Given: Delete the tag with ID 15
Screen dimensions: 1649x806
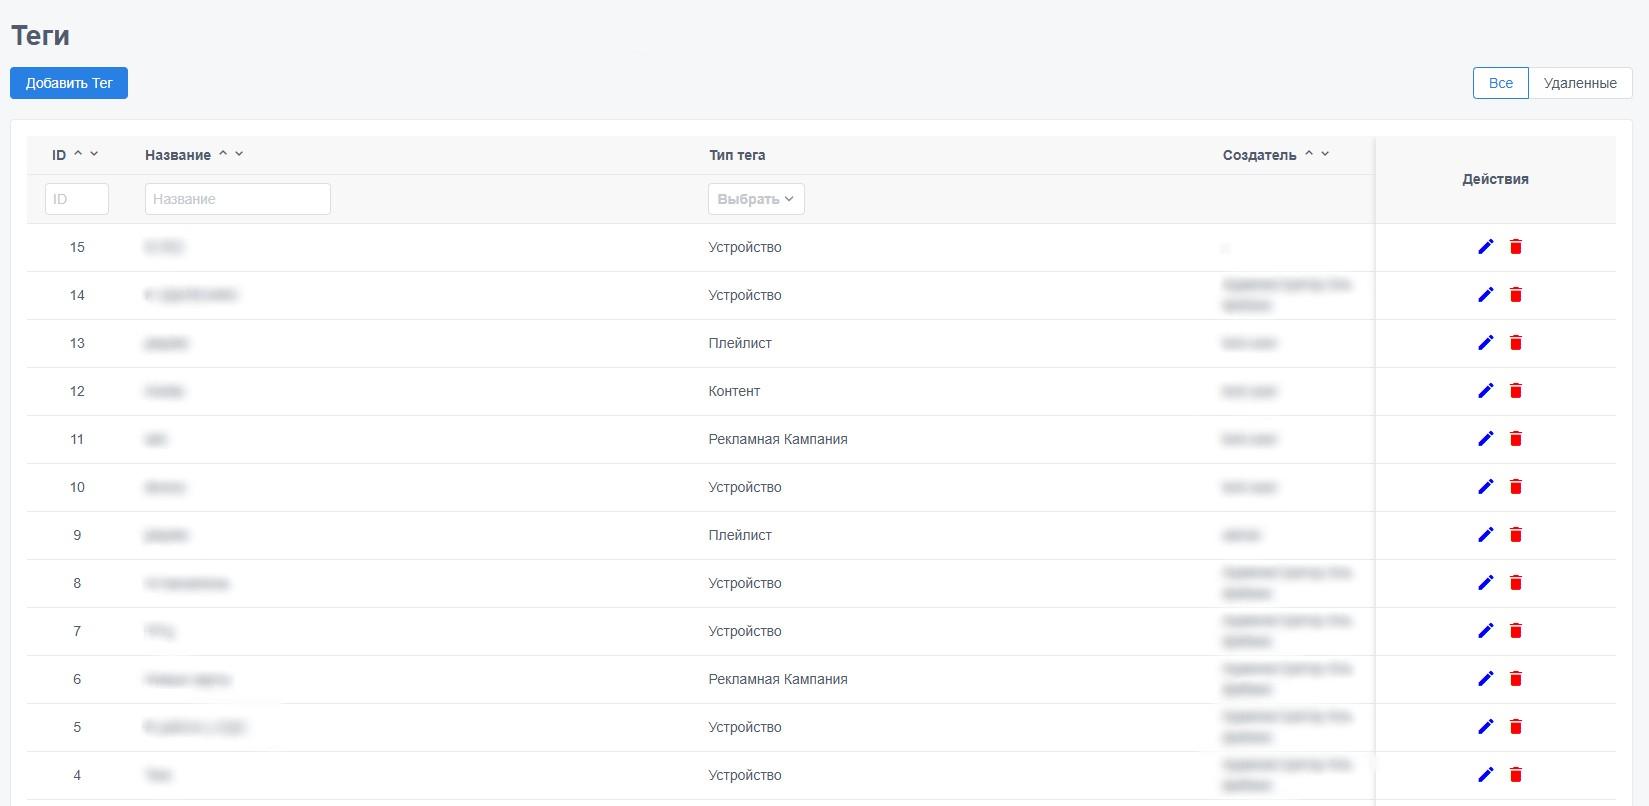Looking at the screenshot, I should coord(1516,247).
